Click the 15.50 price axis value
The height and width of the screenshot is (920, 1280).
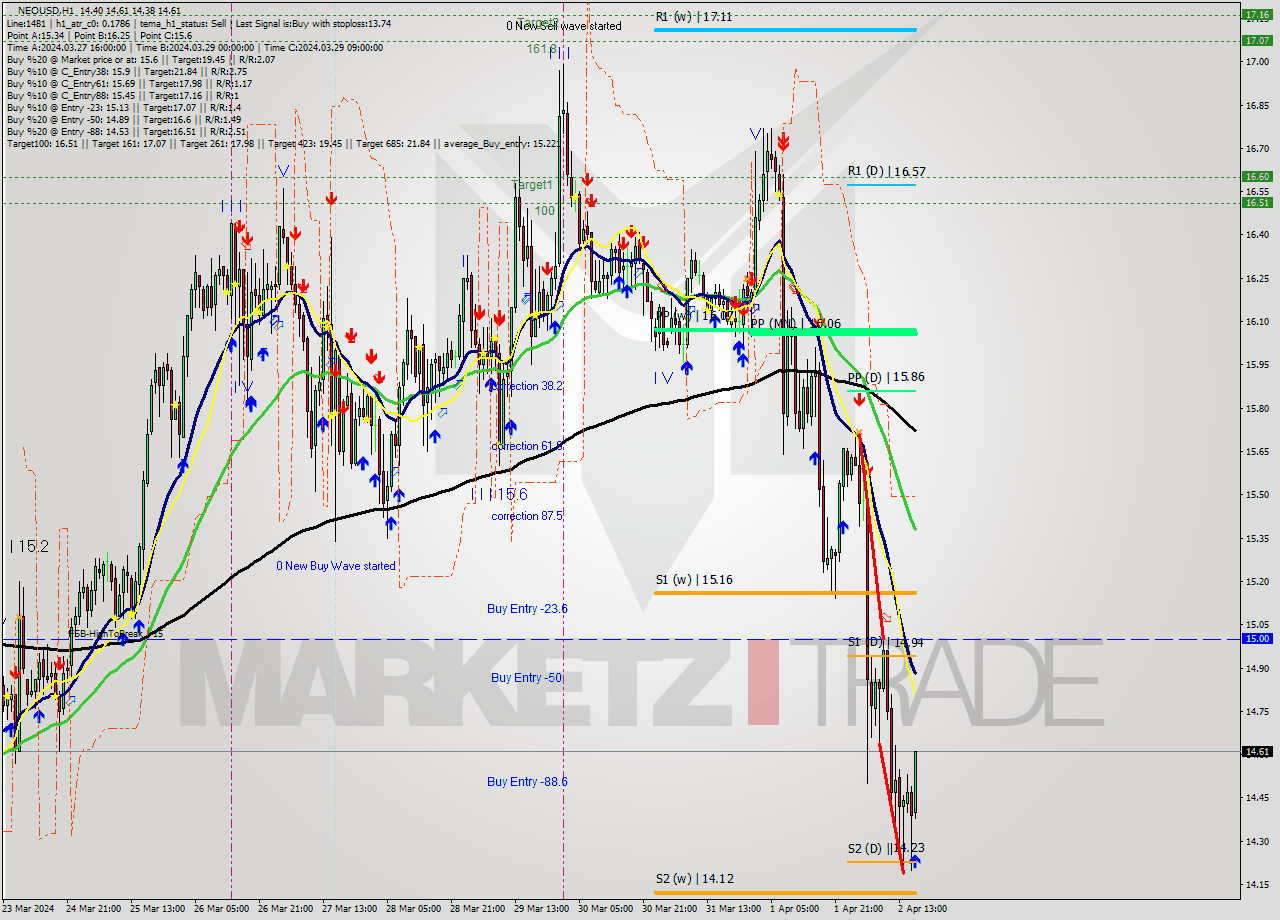[1256, 494]
